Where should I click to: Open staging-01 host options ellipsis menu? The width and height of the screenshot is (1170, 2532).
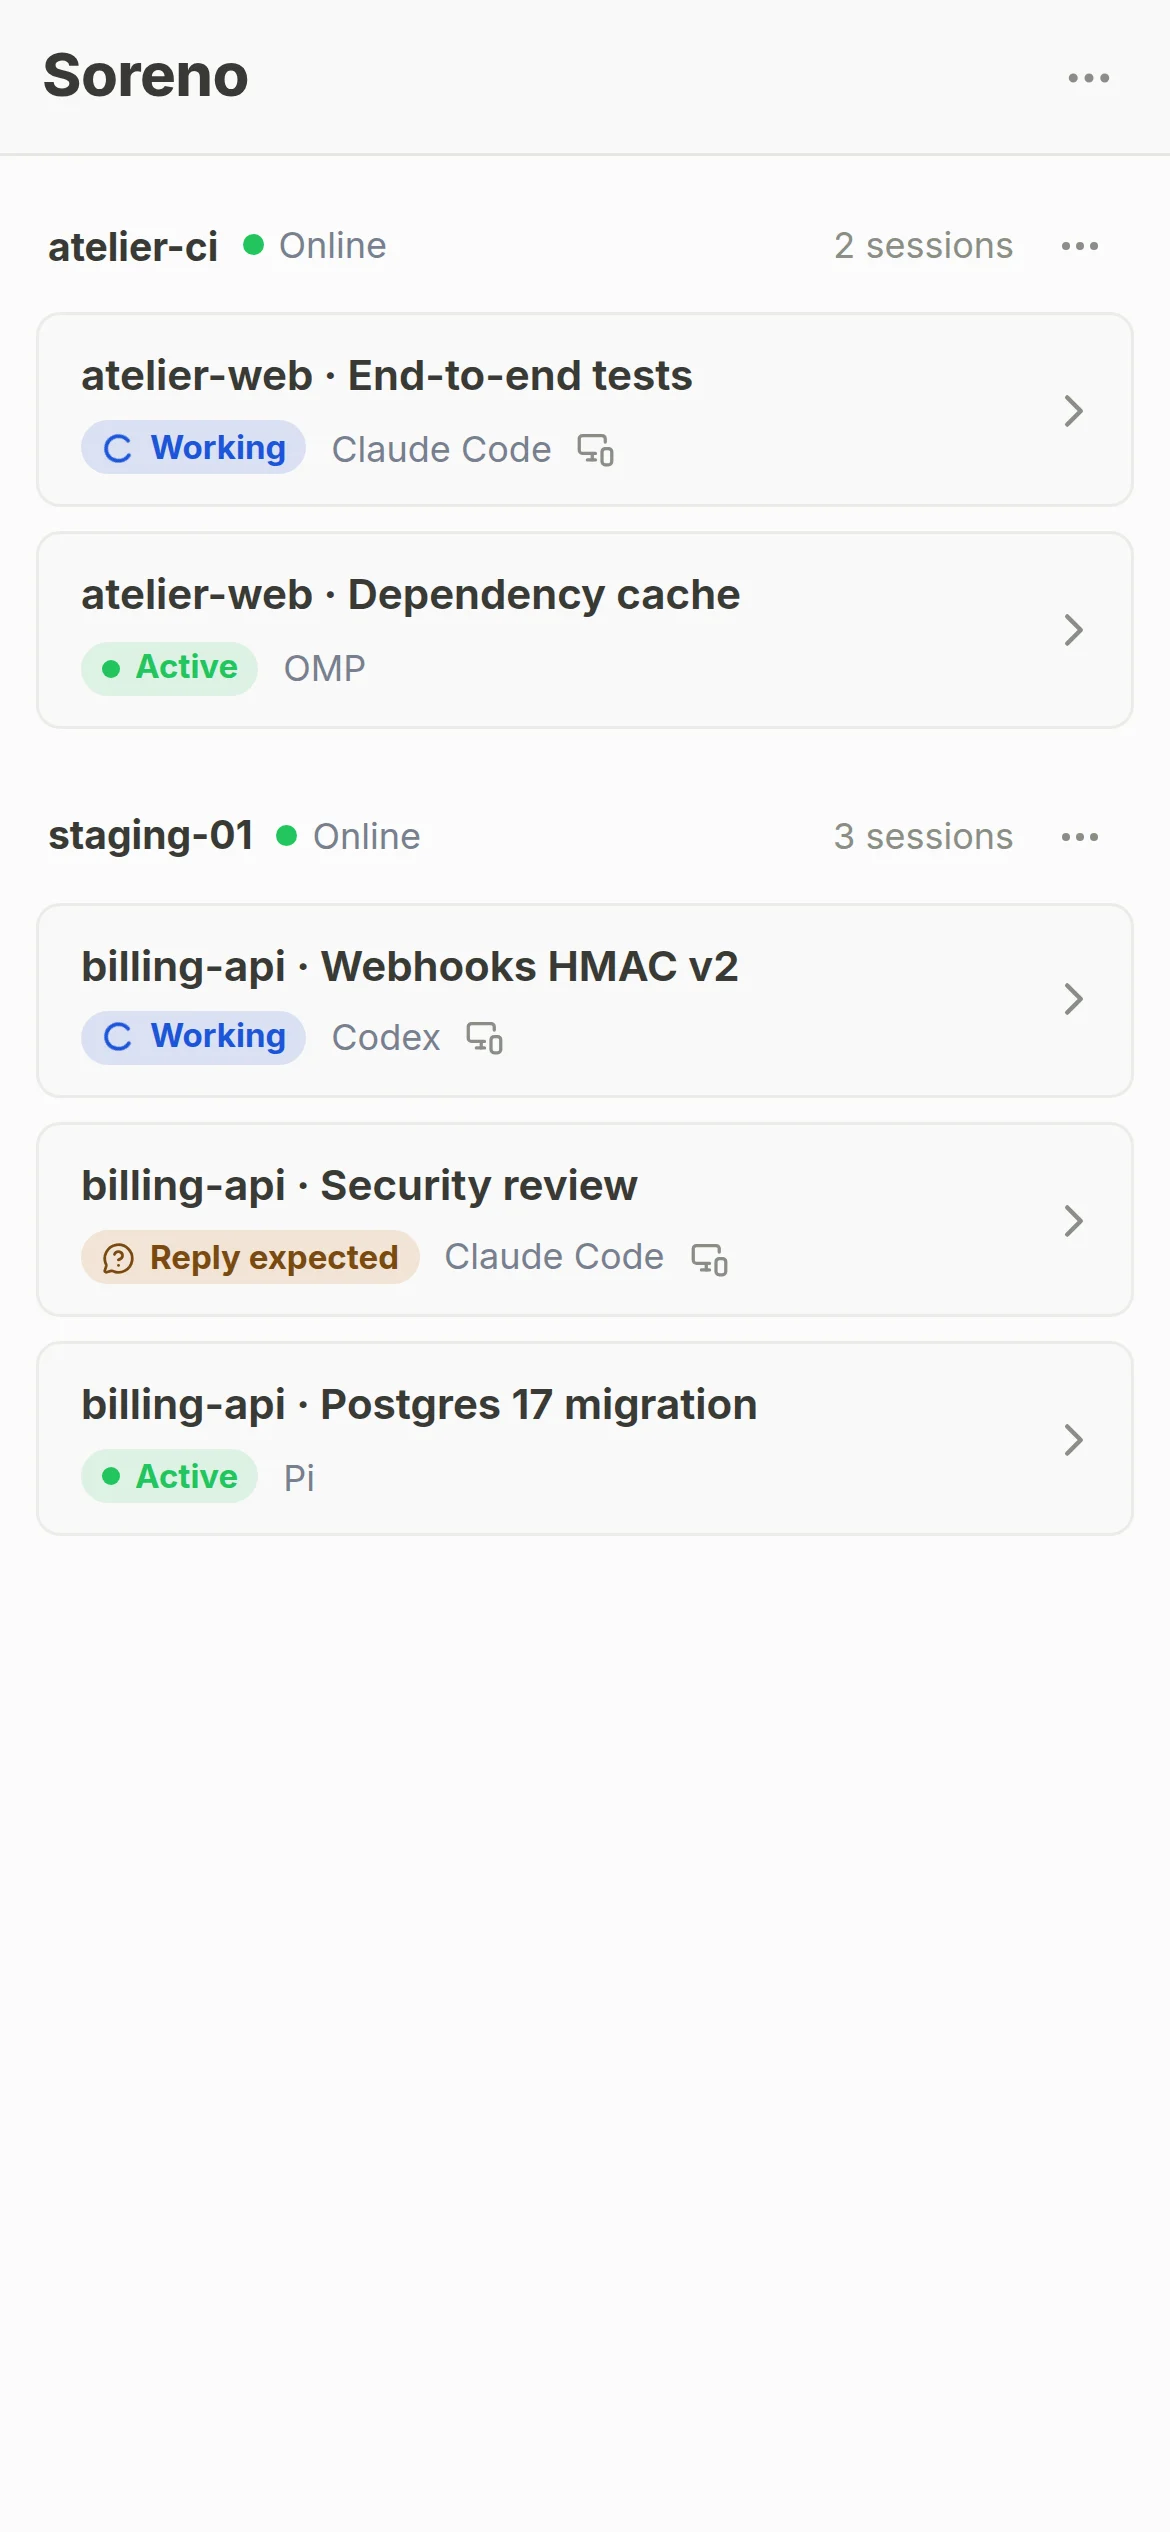pos(1080,837)
